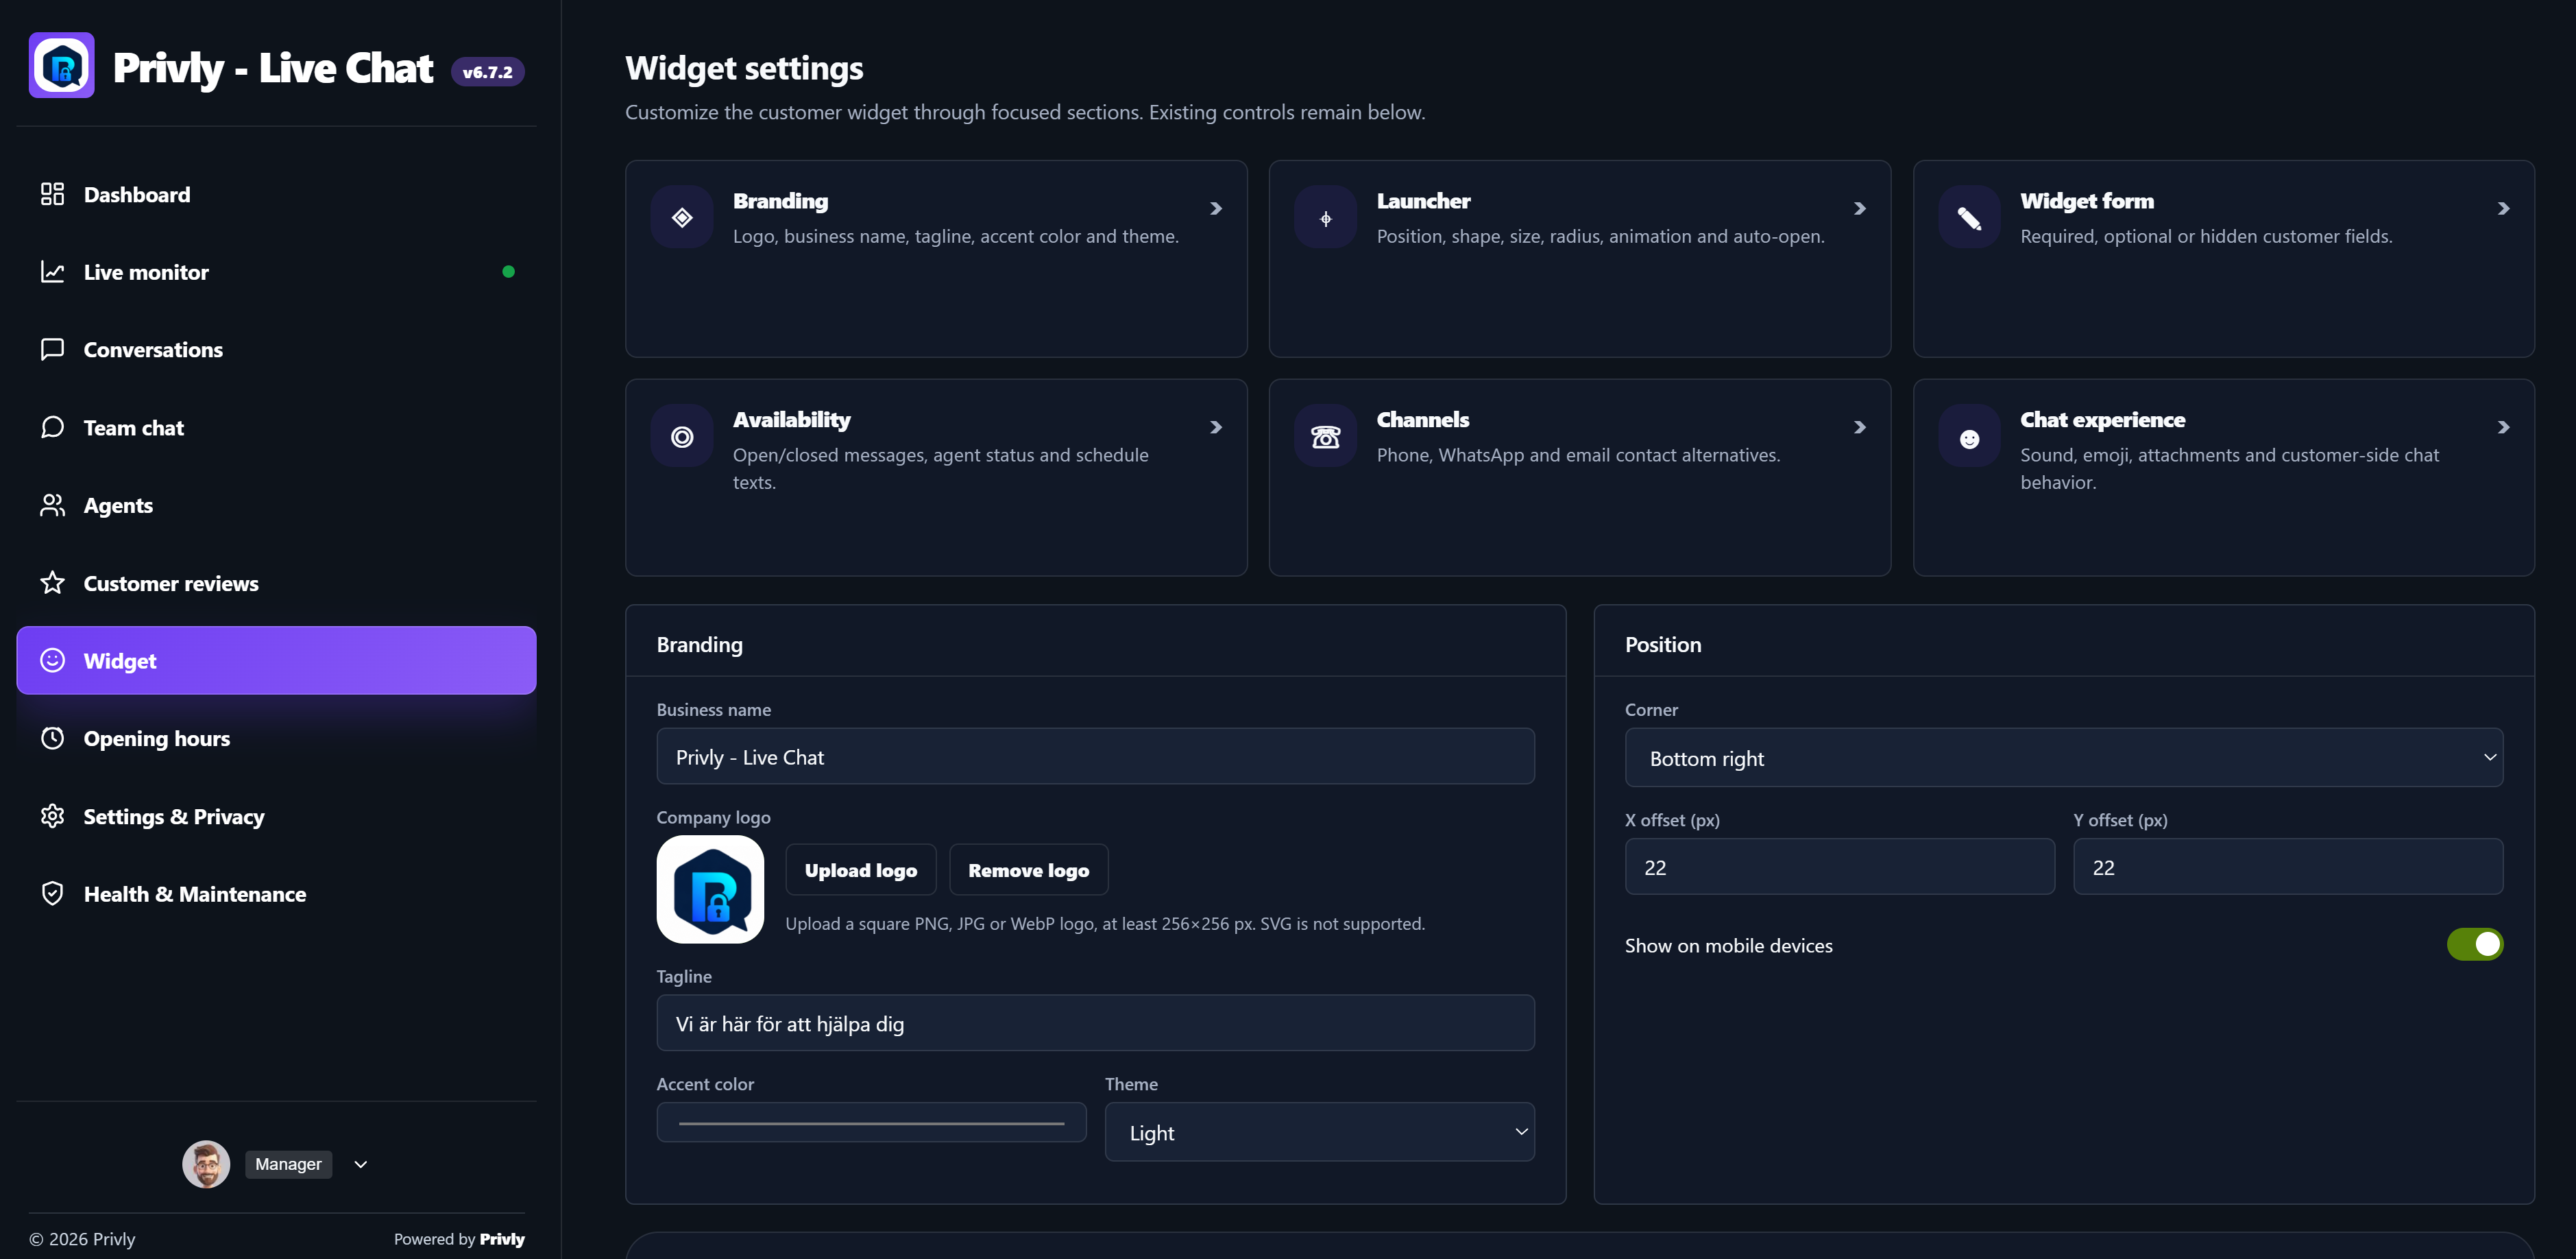The width and height of the screenshot is (2576, 1259).
Task: Expand the Manager account menu chevron
Action: [361, 1164]
